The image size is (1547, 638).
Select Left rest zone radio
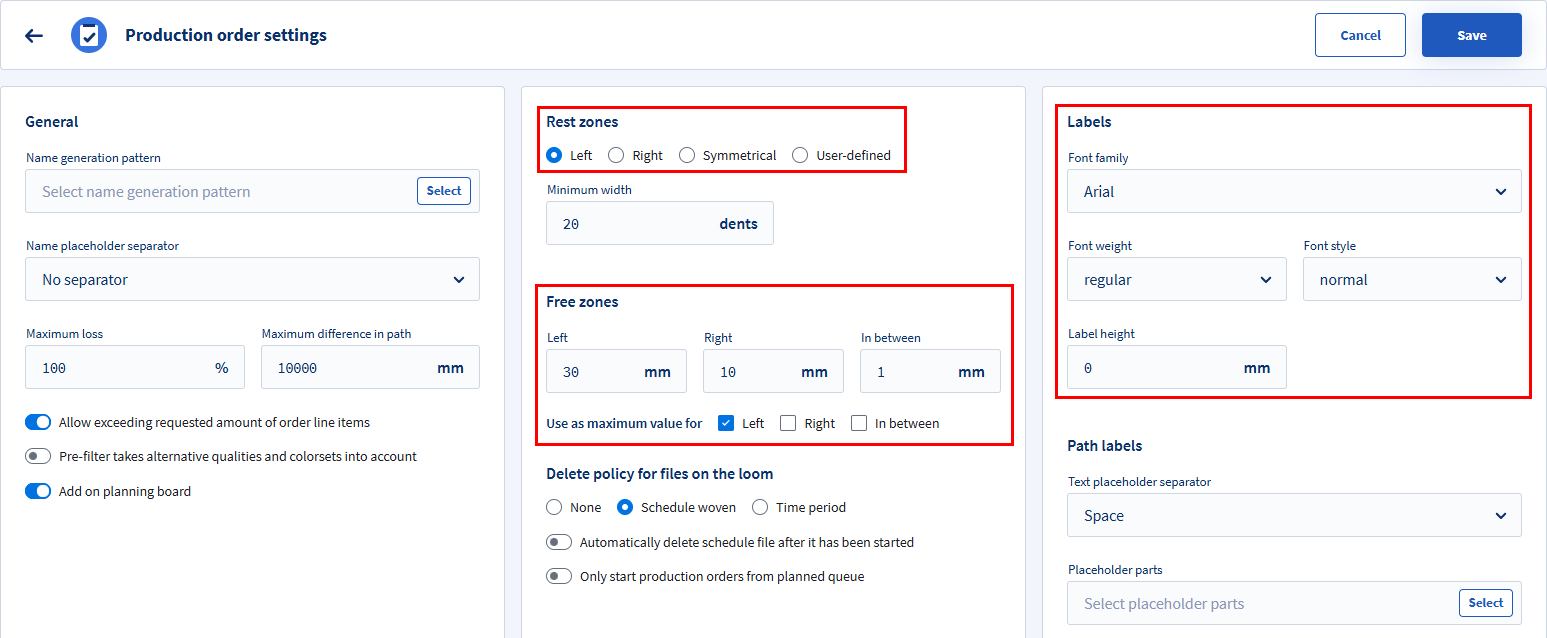click(x=554, y=155)
